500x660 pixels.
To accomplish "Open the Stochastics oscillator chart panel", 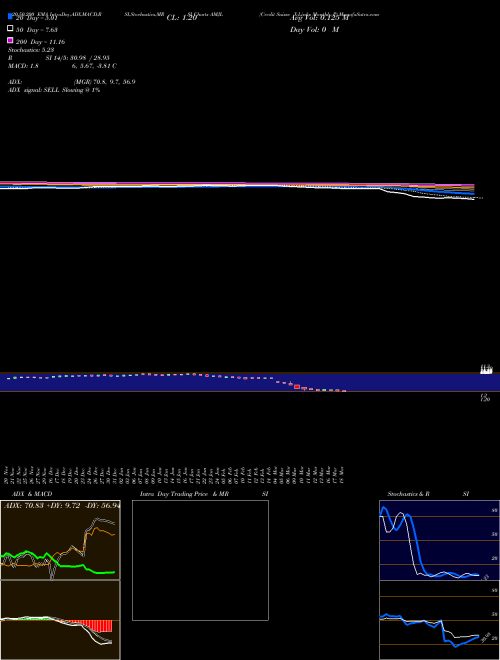I will click(x=439, y=540).
